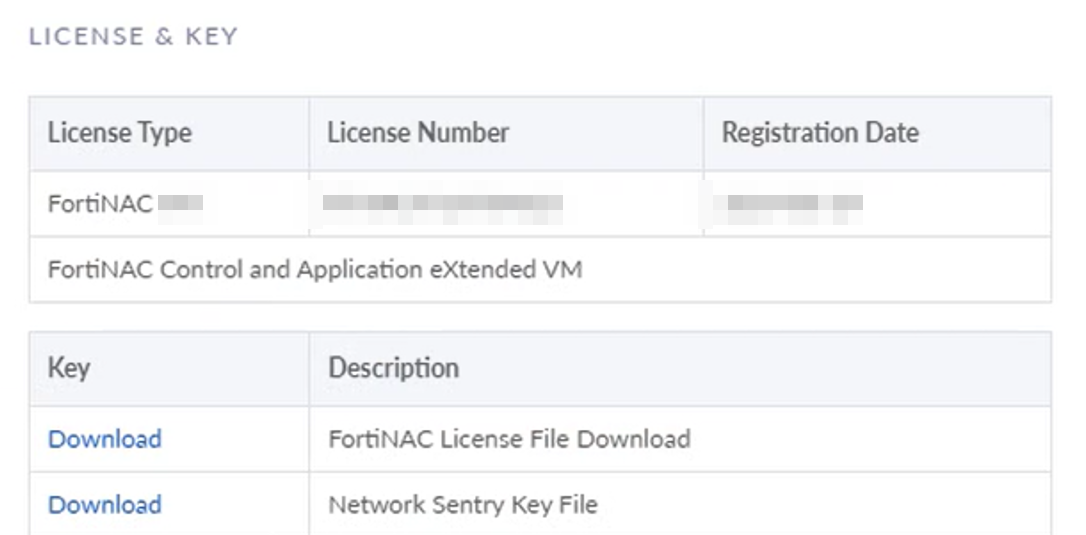Click the FortiNAC word in license type cell
The height and width of the screenshot is (535, 1086).
click(100, 204)
